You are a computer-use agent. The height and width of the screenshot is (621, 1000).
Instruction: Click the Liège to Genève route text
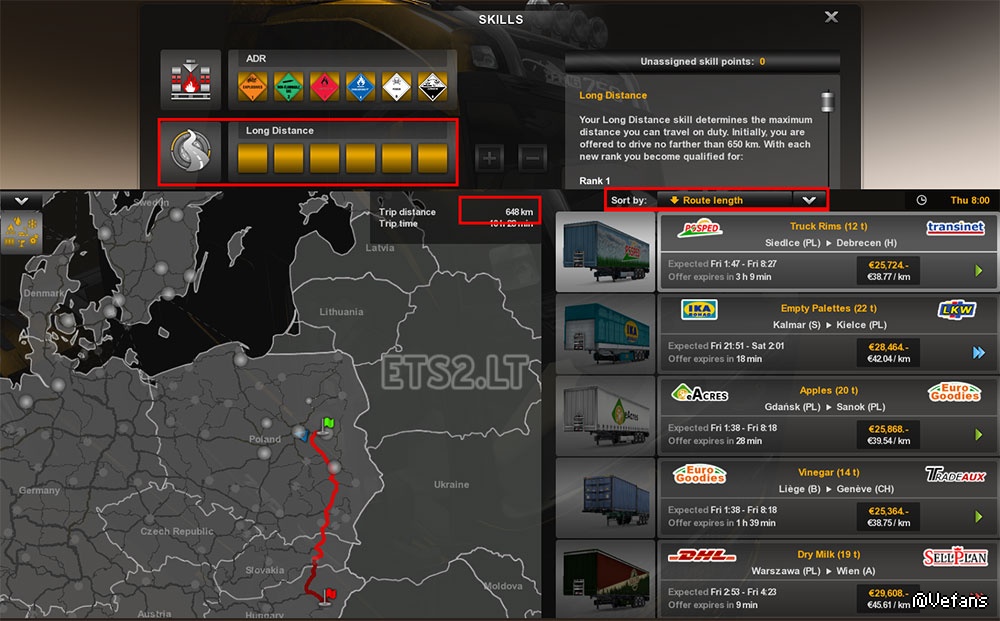(x=836, y=489)
